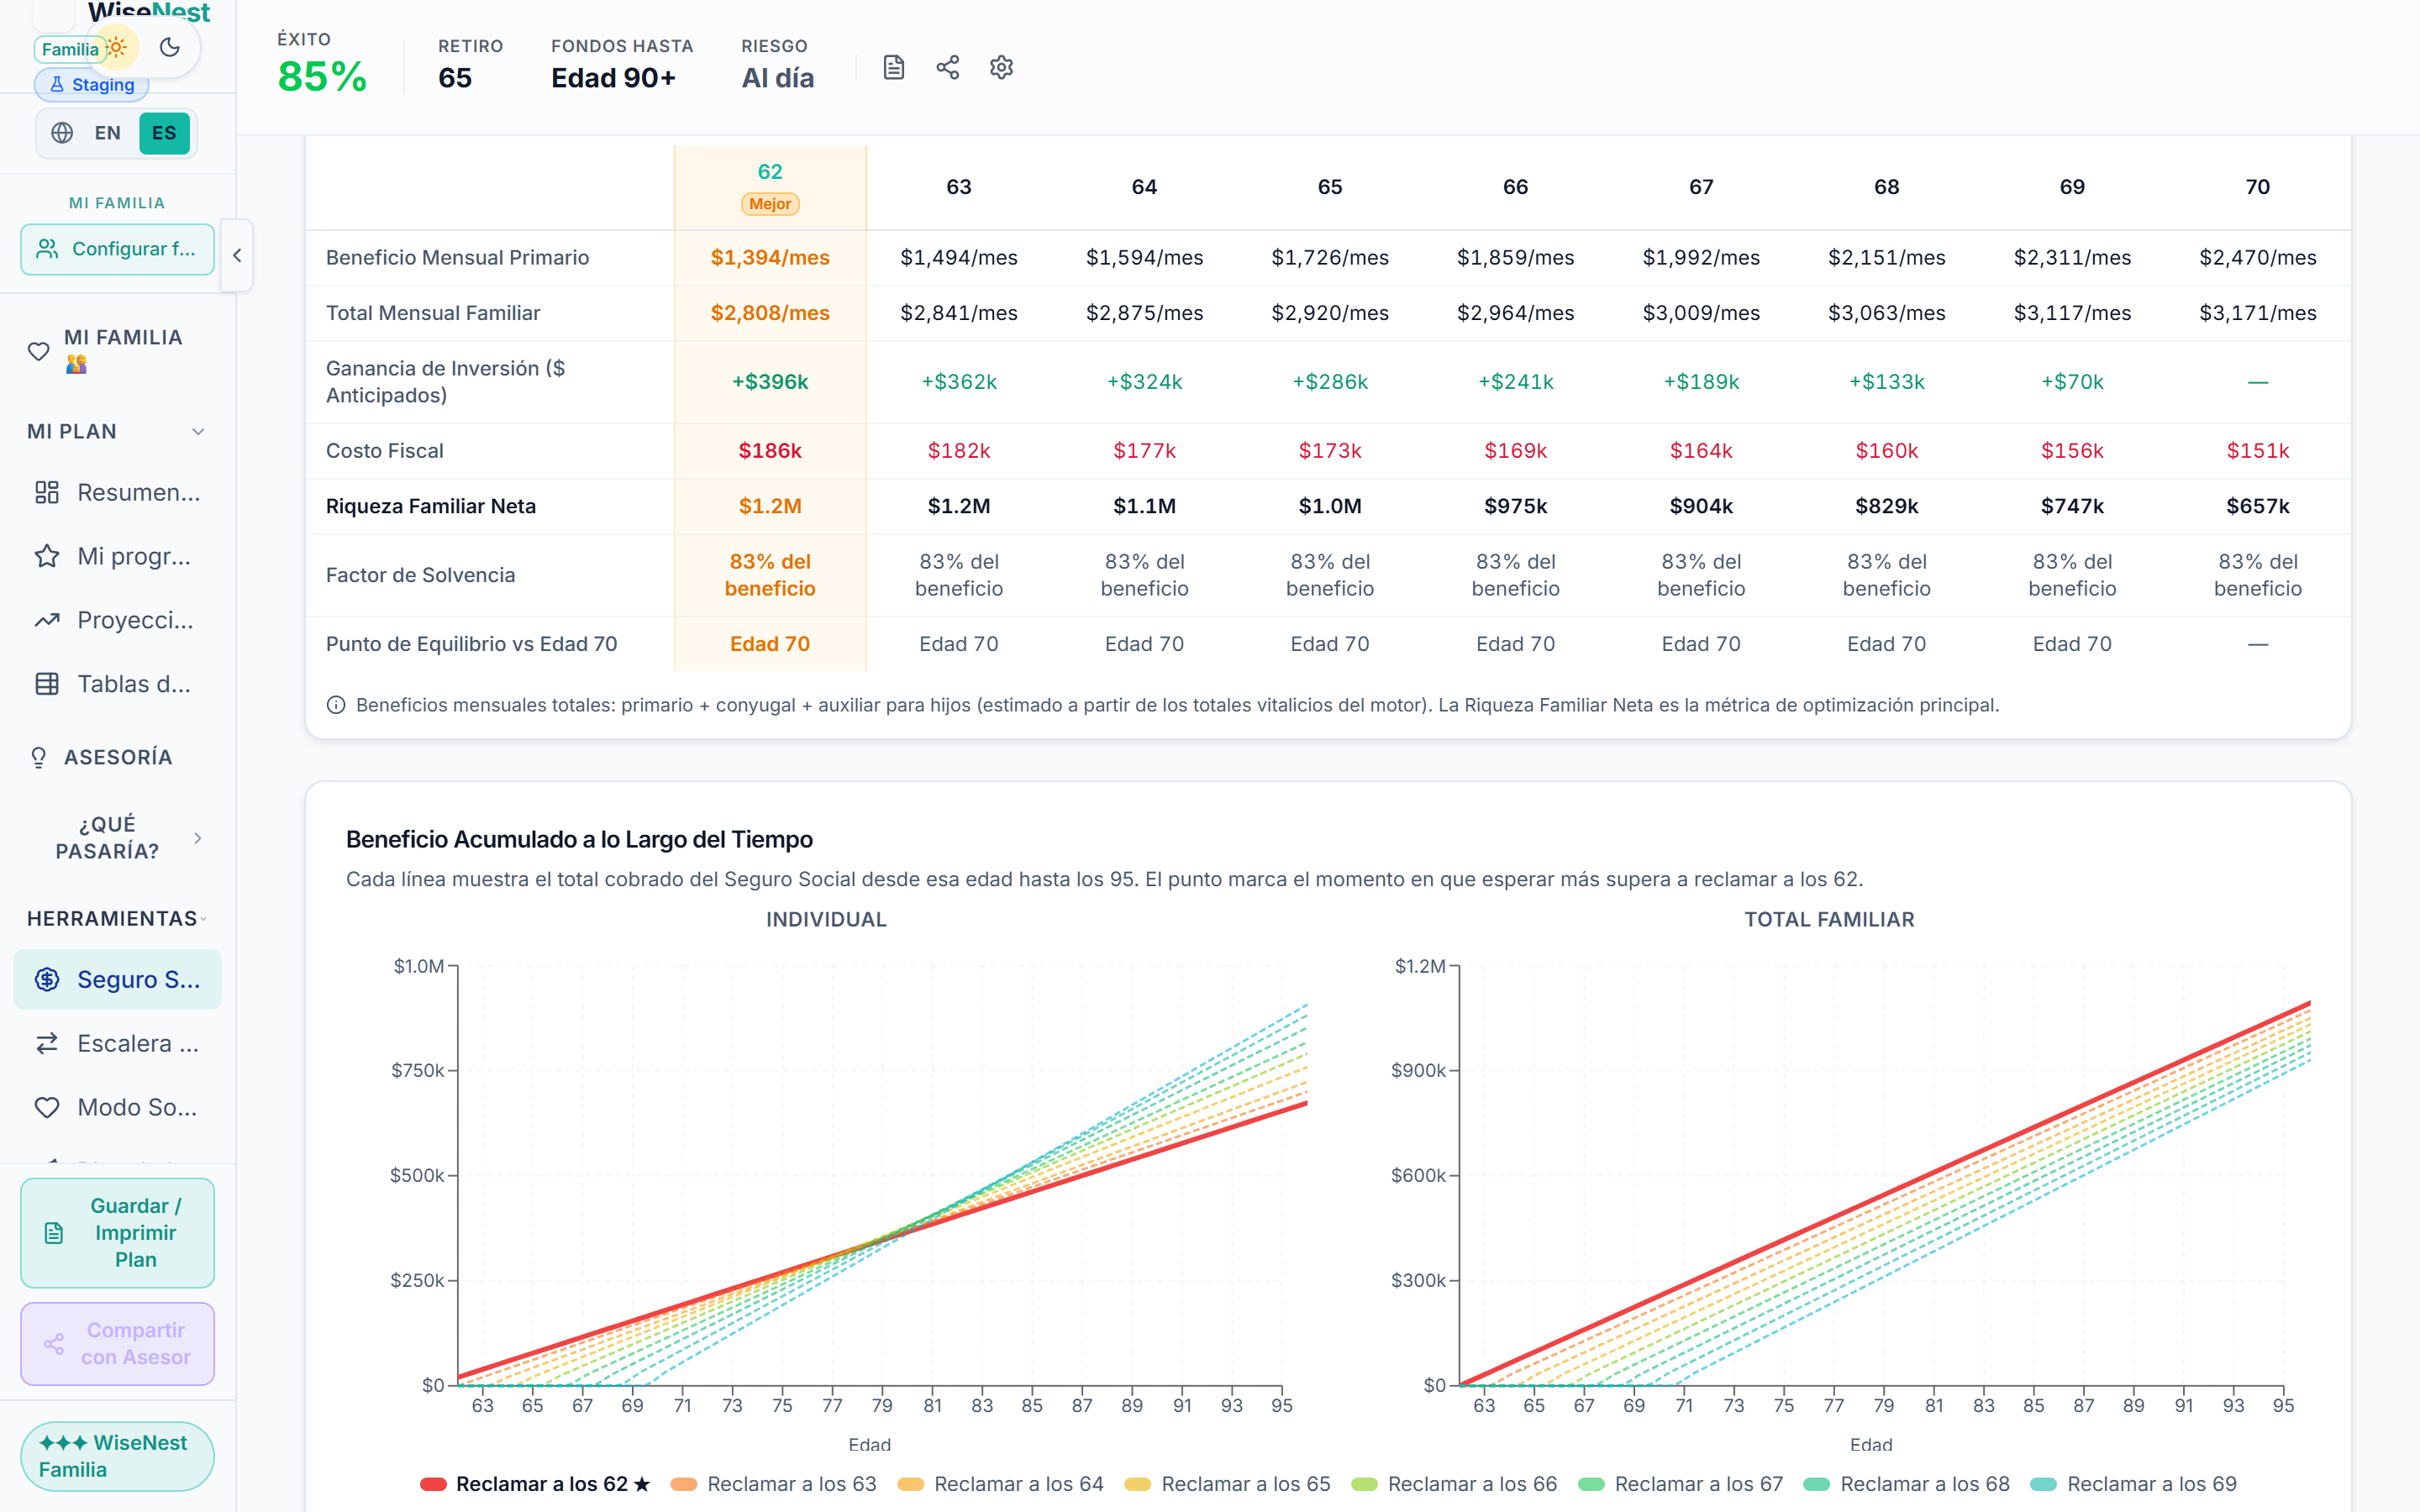Click info icon beside benefits footnote
This screenshot has width=2420, height=1512.
(x=336, y=705)
